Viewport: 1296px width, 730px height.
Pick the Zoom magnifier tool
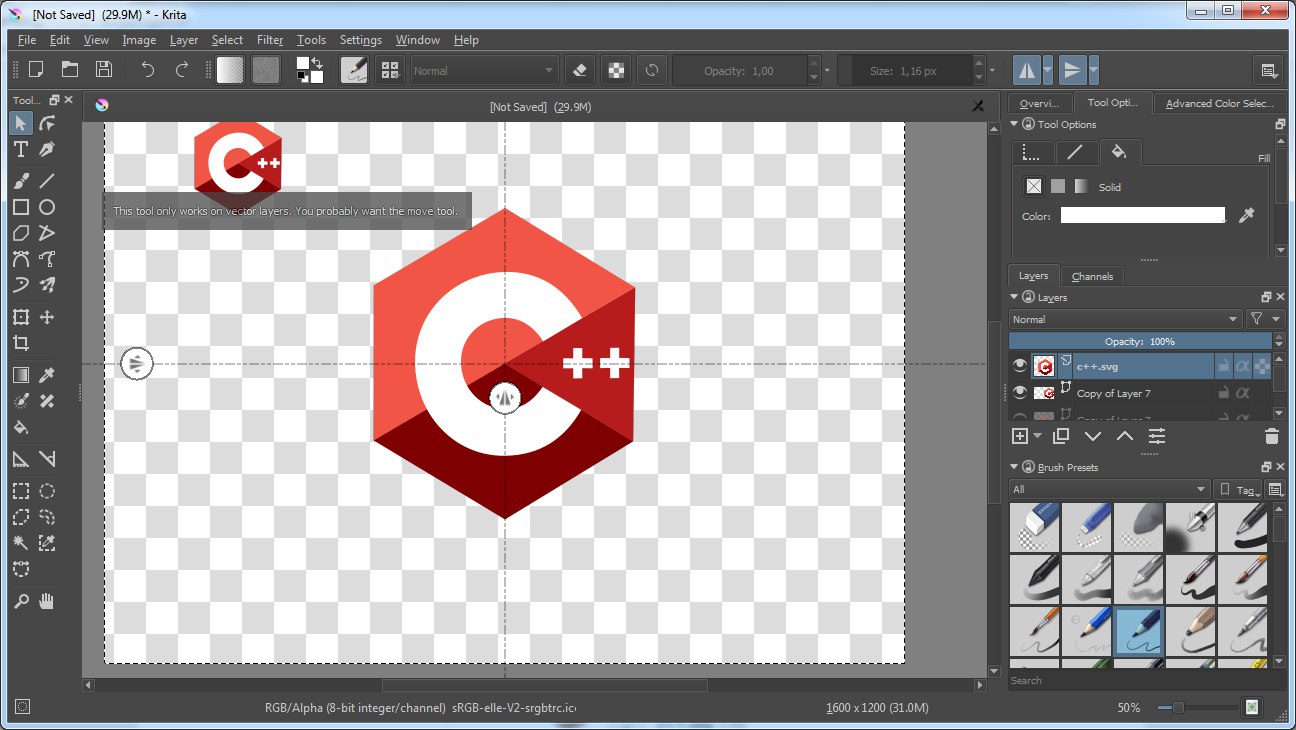click(20, 601)
